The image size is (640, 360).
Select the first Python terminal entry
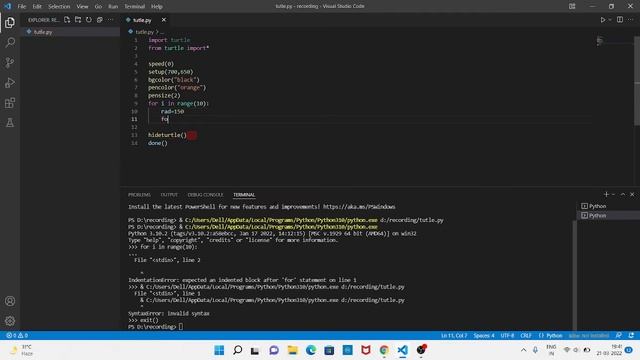tap(608, 206)
